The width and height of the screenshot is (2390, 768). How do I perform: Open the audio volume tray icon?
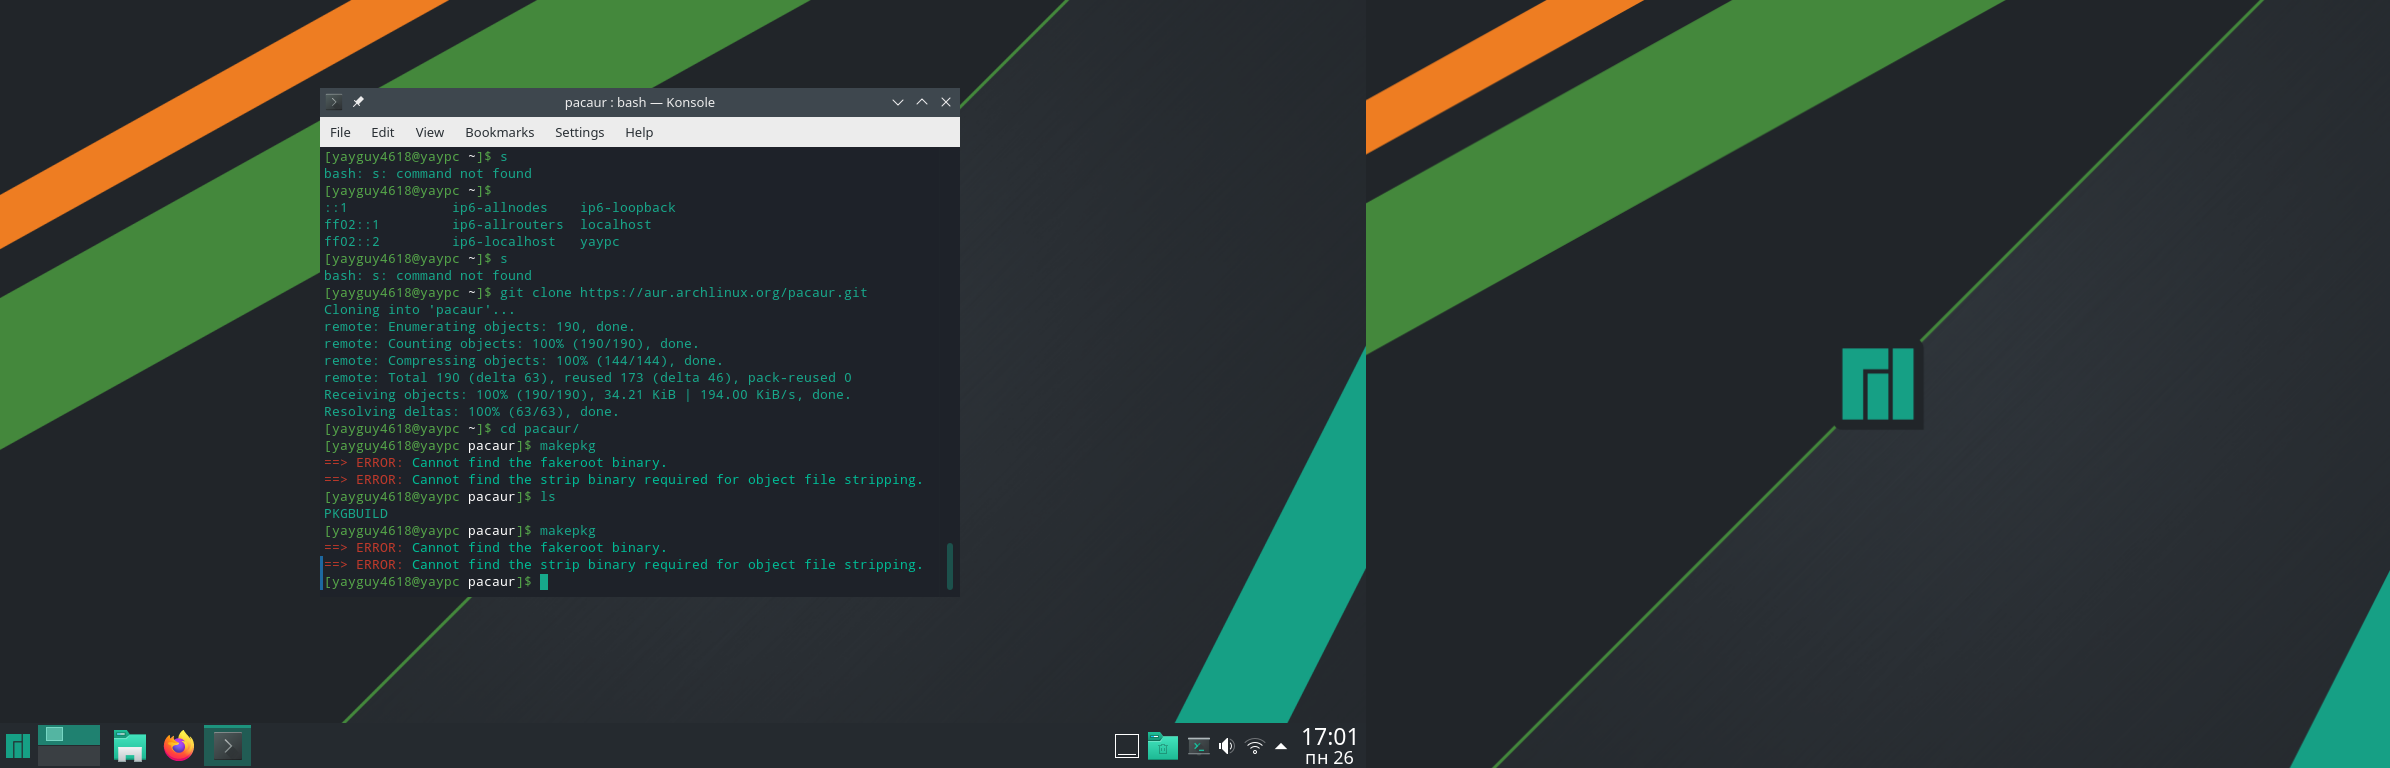pos(1227,746)
